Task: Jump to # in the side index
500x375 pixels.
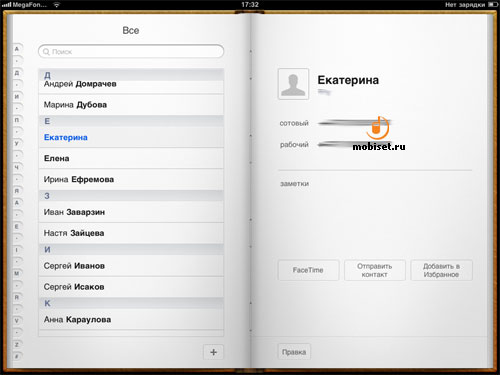Action: click(17, 356)
